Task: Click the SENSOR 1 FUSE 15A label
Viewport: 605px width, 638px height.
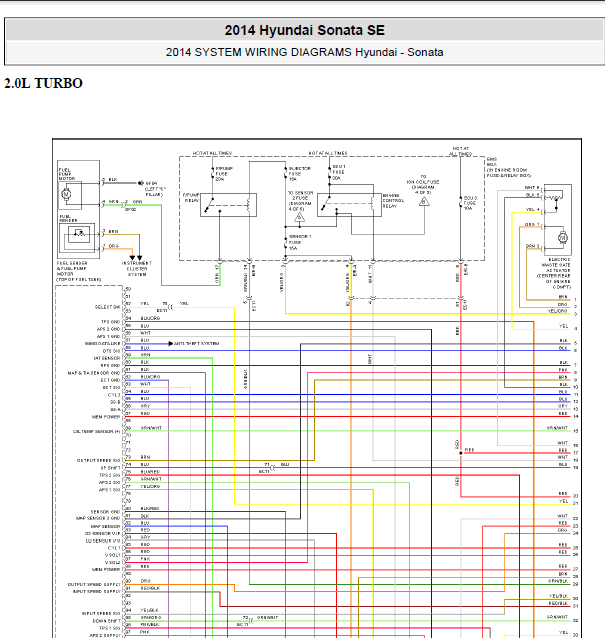Action: click(300, 242)
